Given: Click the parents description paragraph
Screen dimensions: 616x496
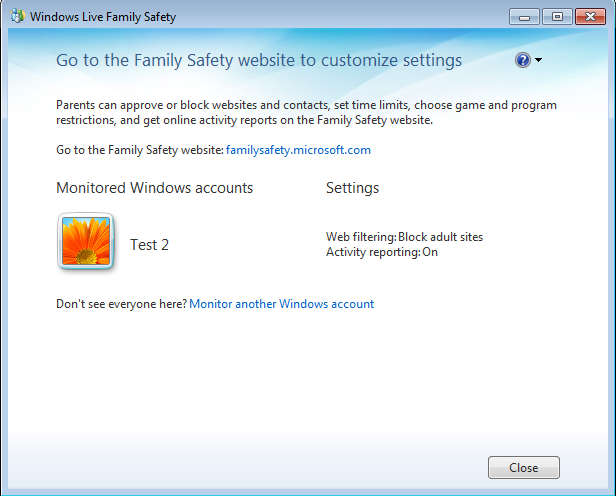Looking at the screenshot, I should [x=306, y=112].
